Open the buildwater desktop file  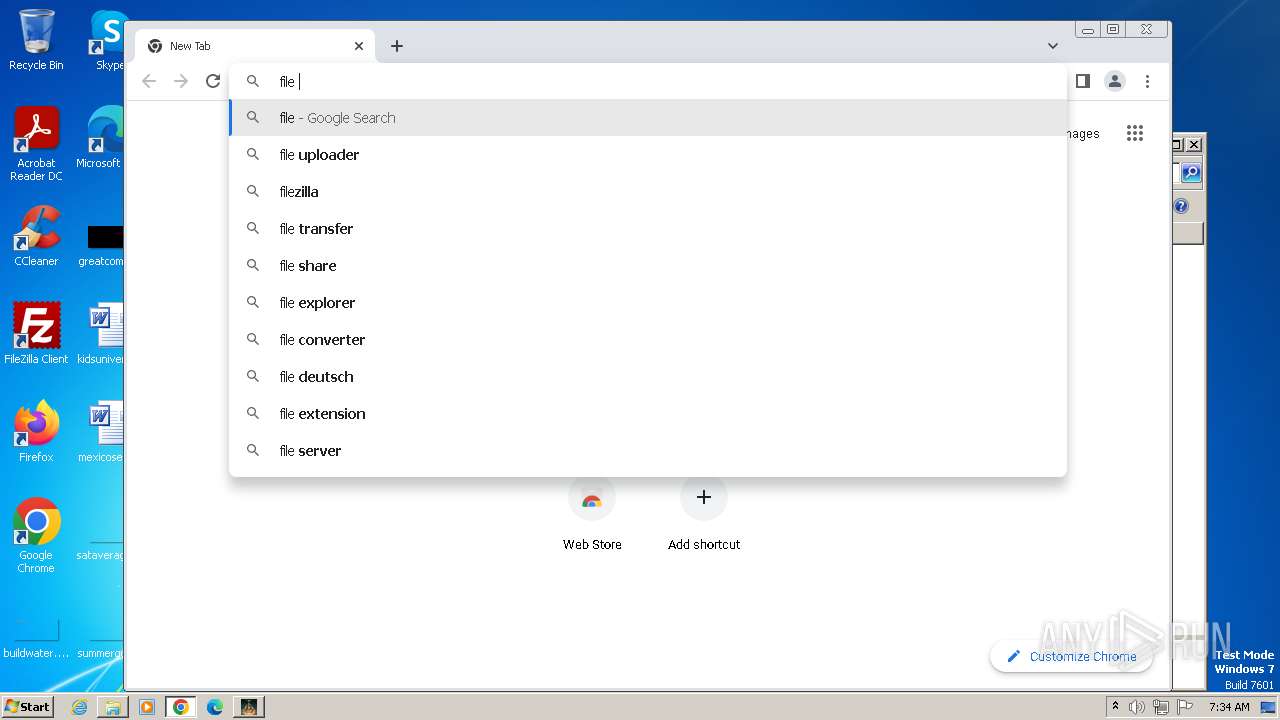[36, 636]
